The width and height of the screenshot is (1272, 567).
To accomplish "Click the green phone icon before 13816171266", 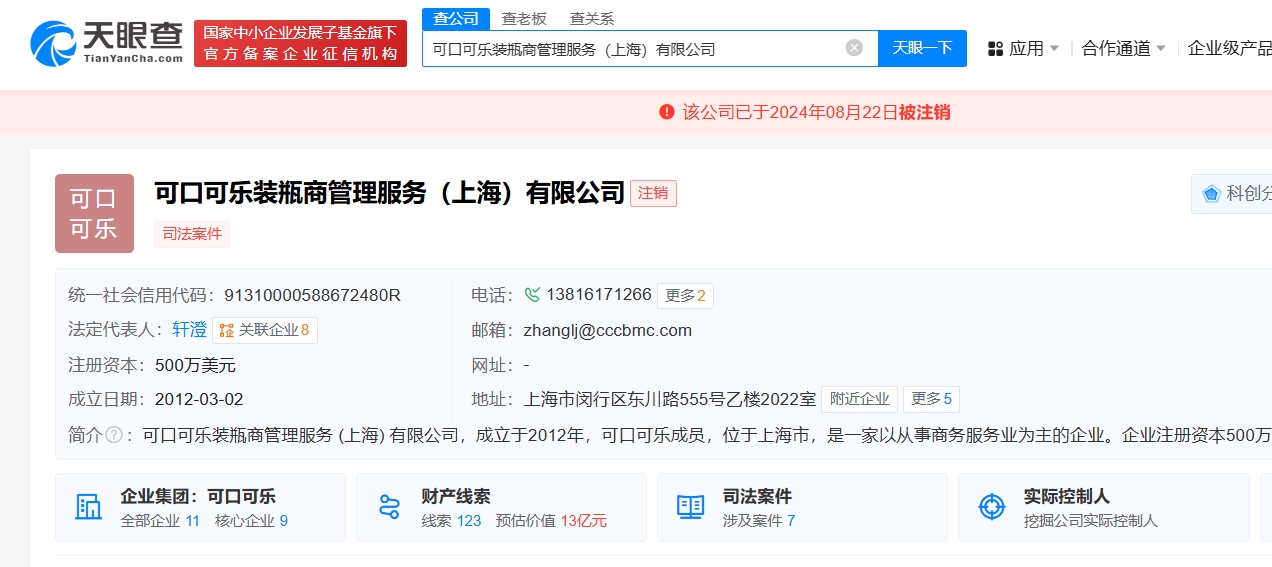I will (x=532, y=295).
